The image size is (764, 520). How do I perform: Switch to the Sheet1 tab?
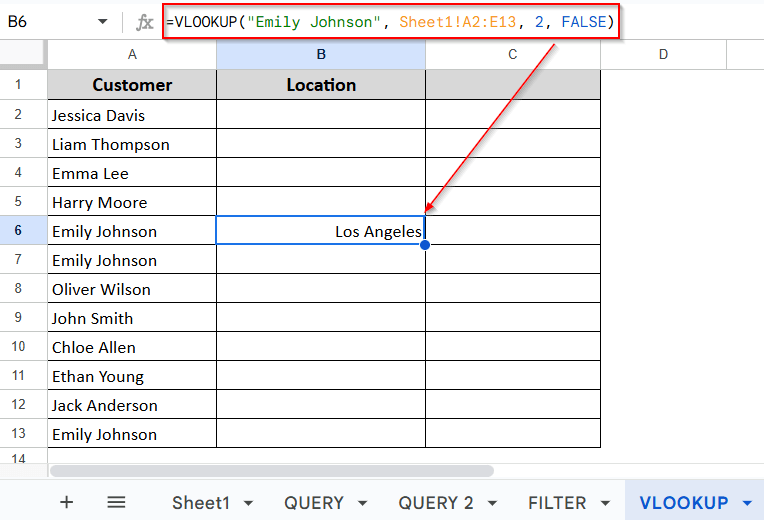pos(201,502)
